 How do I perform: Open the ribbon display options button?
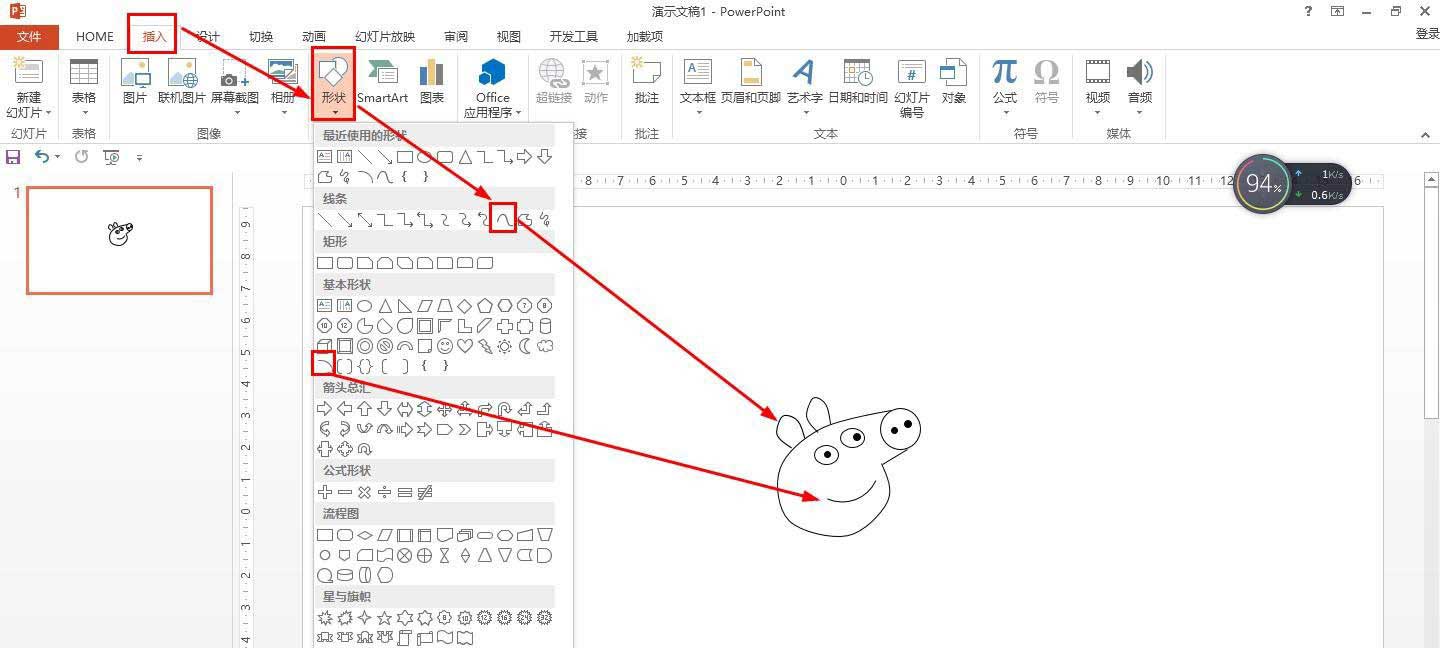click(x=1337, y=11)
